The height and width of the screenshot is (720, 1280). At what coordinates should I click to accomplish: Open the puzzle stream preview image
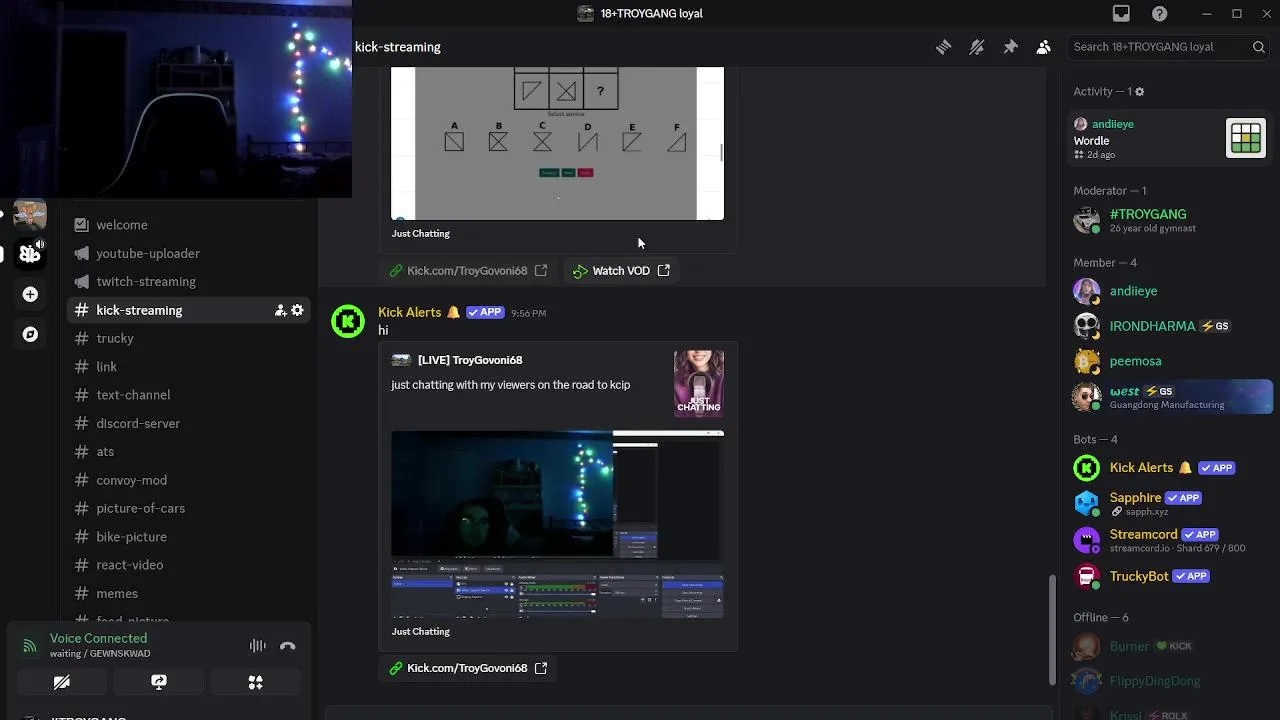[557, 143]
